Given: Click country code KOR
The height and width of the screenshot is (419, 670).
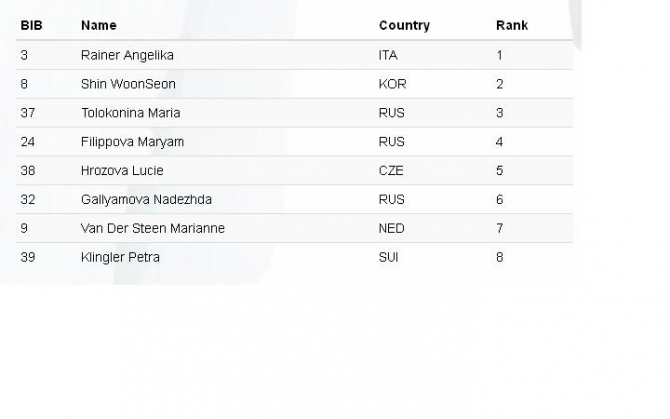Looking at the screenshot, I should pyautogui.click(x=392, y=84).
